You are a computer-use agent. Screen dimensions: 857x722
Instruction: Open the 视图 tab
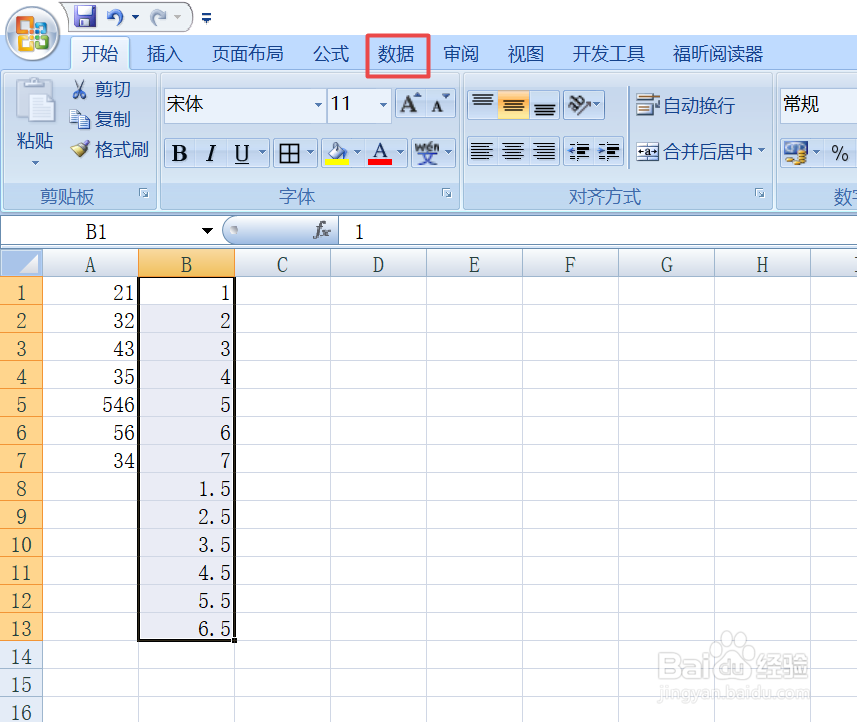[525, 54]
